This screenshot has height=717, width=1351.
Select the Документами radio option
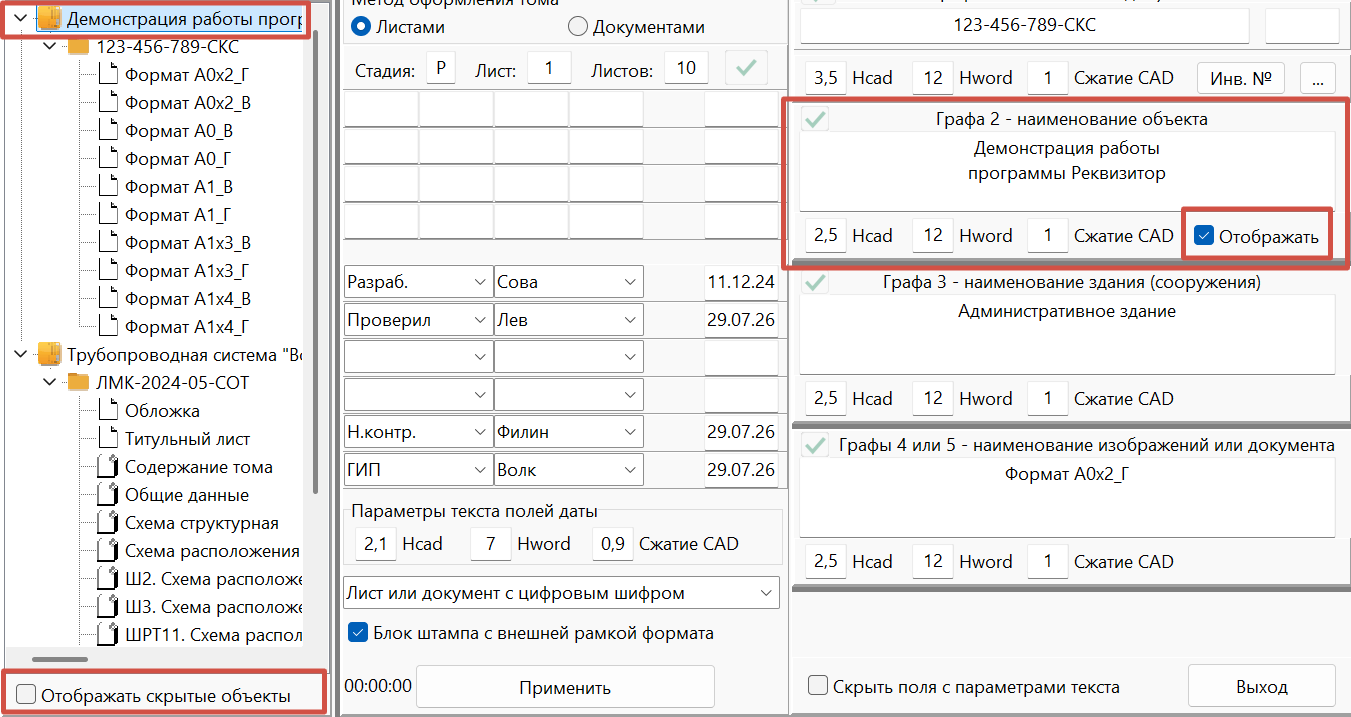click(578, 27)
